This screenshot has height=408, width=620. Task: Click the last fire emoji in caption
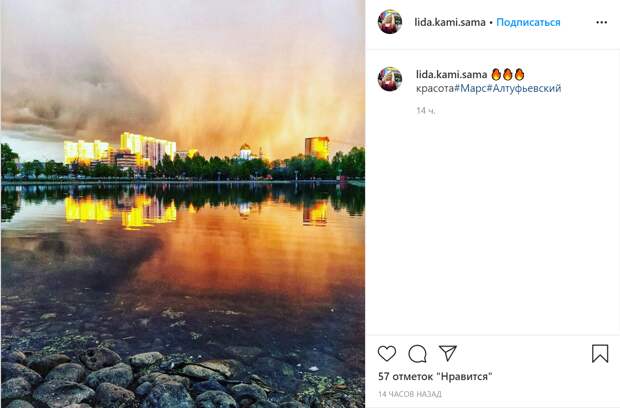[520, 74]
